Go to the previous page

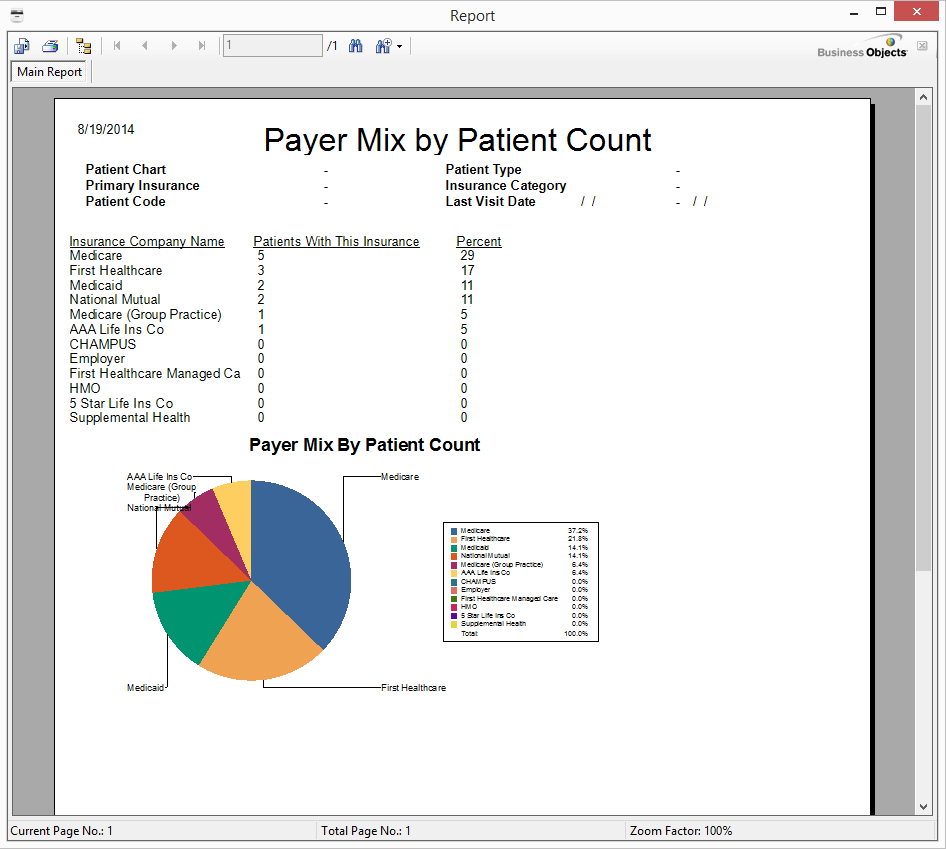pos(145,46)
